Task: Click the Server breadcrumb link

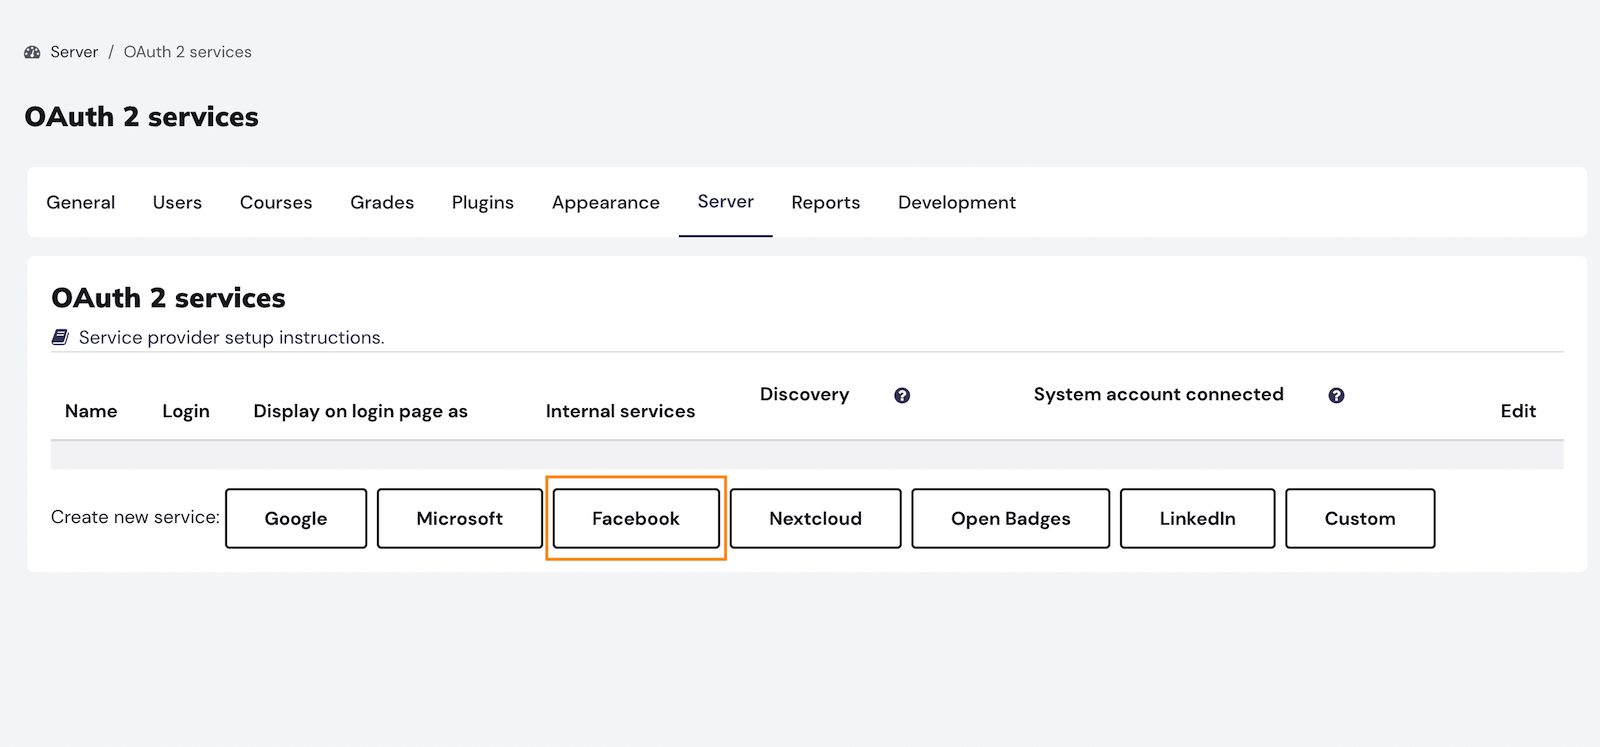Action: pyautogui.click(x=74, y=52)
